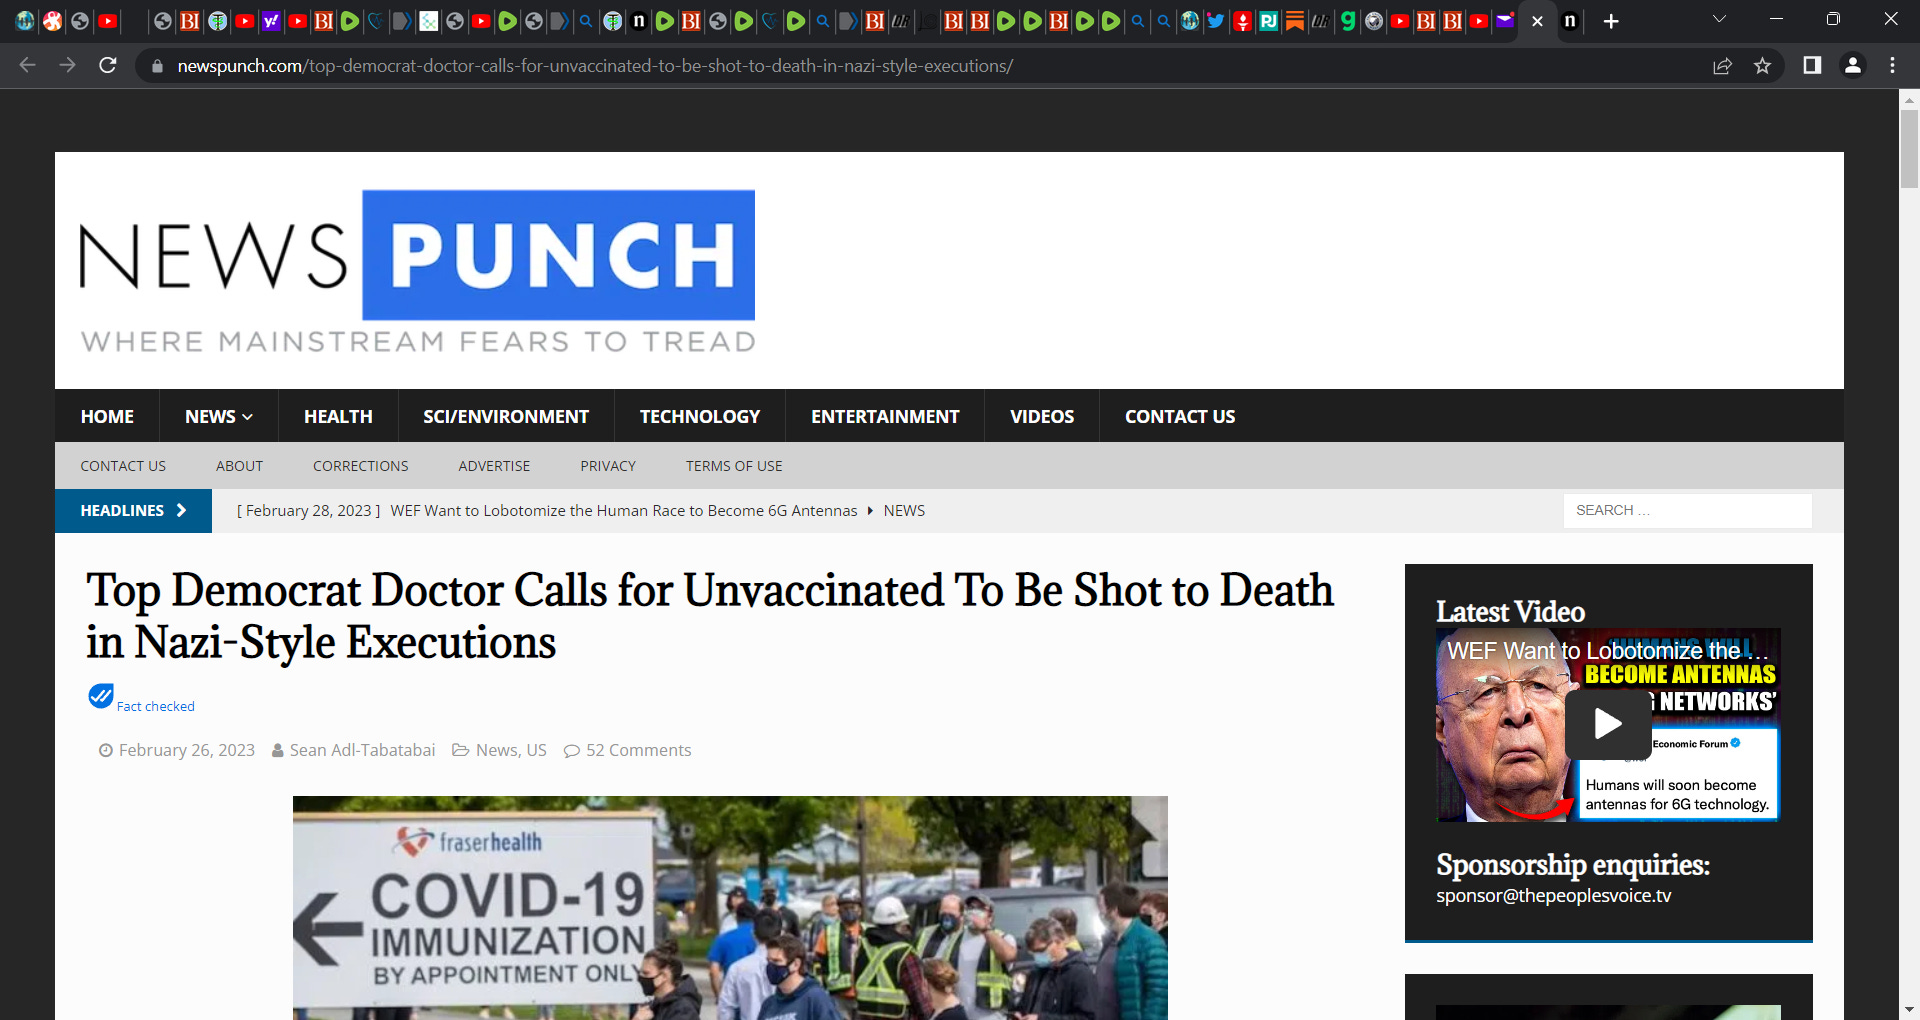Click the blue HEADLINES button
The height and width of the screenshot is (1020, 1920).
coord(133,510)
